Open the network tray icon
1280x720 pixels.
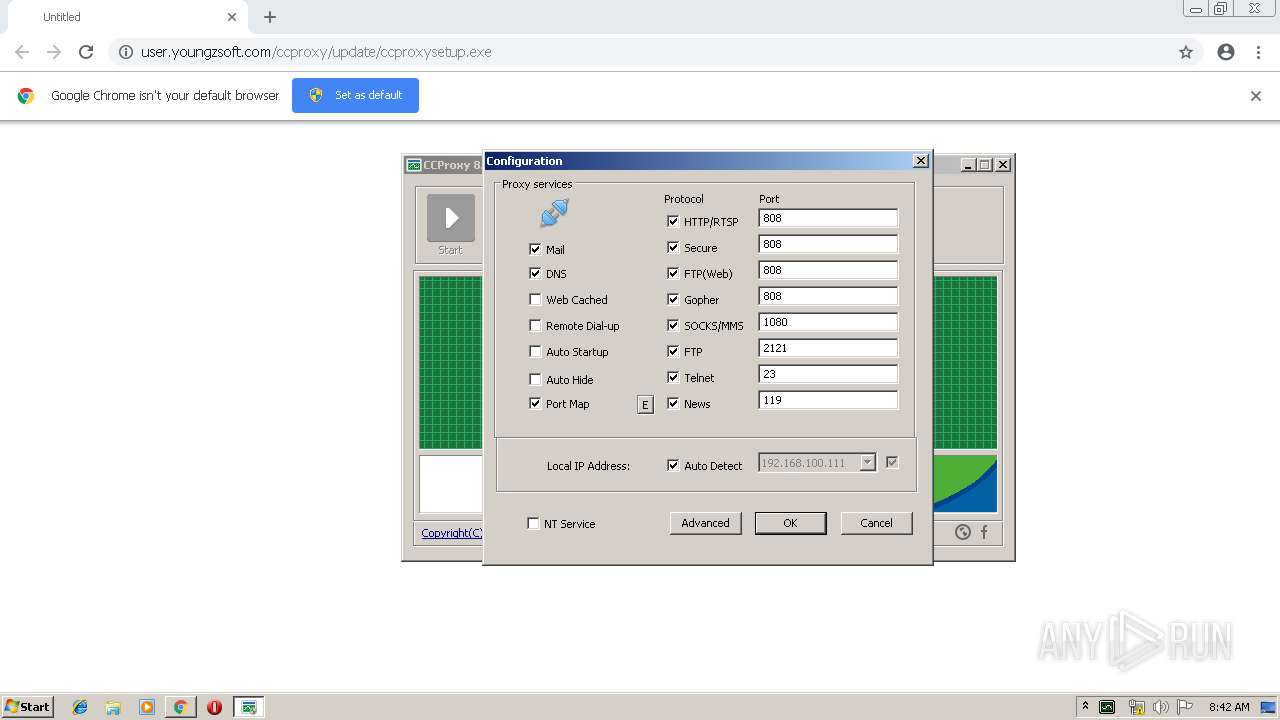pyautogui.click(x=1136, y=707)
